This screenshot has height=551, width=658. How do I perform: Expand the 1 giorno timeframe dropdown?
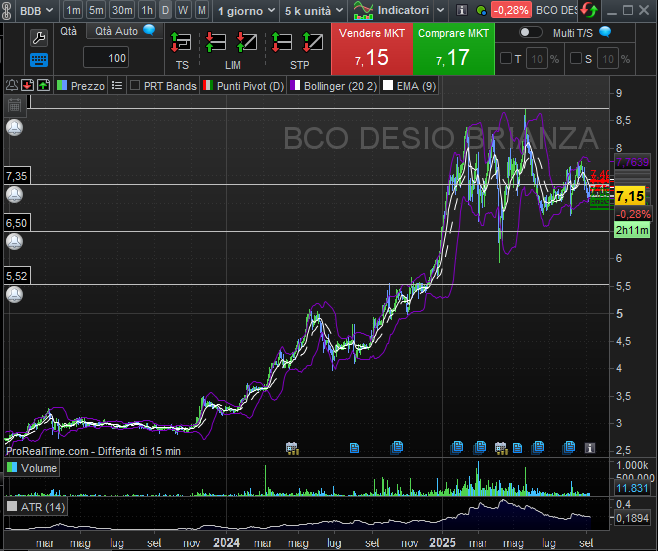coord(245,10)
